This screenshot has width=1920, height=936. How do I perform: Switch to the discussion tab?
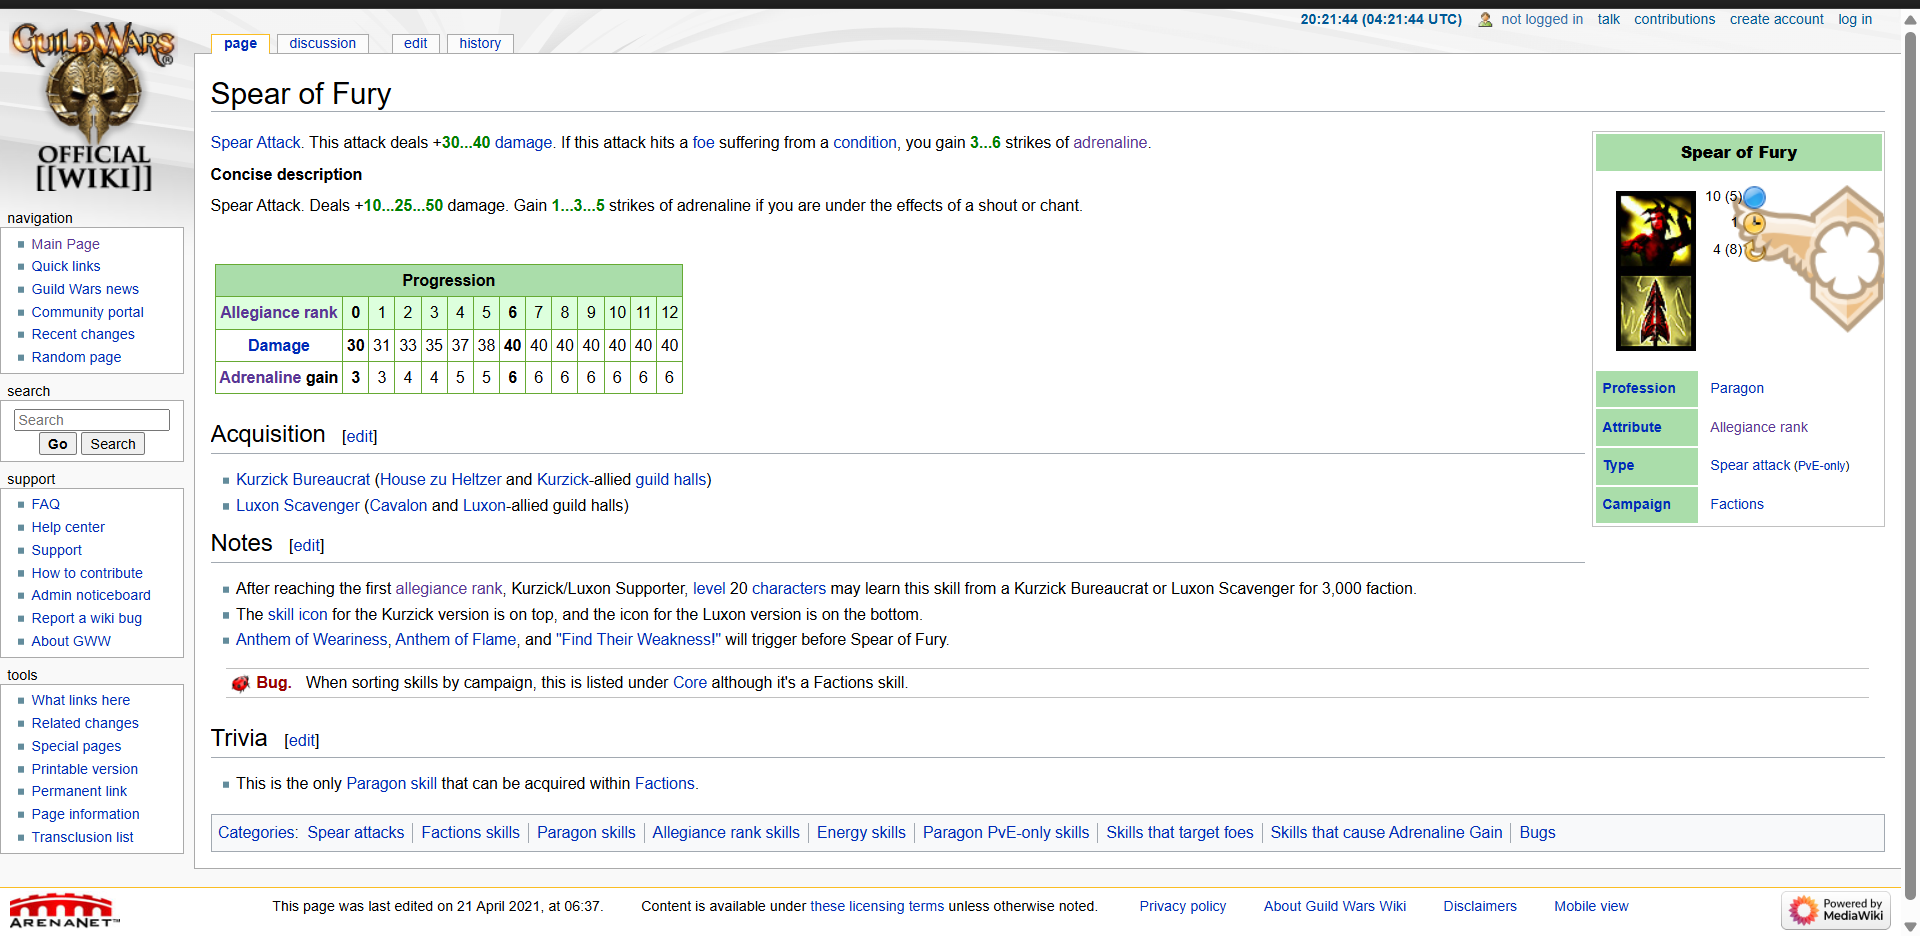[x=322, y=43]
